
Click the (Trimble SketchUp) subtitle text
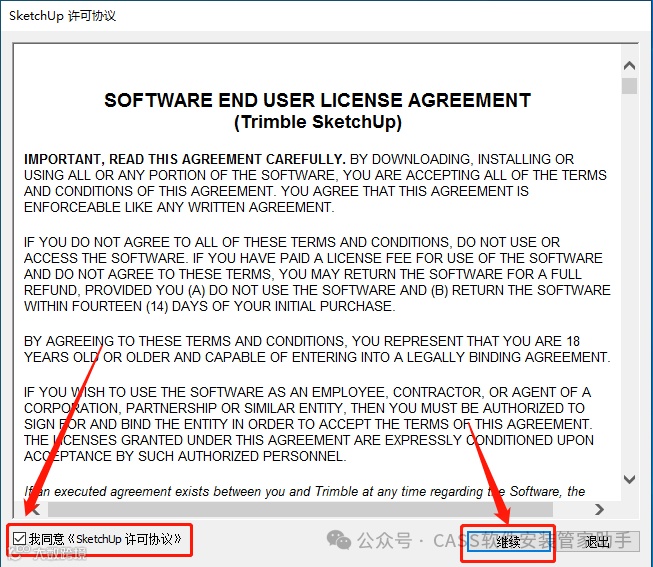(318, 122)
